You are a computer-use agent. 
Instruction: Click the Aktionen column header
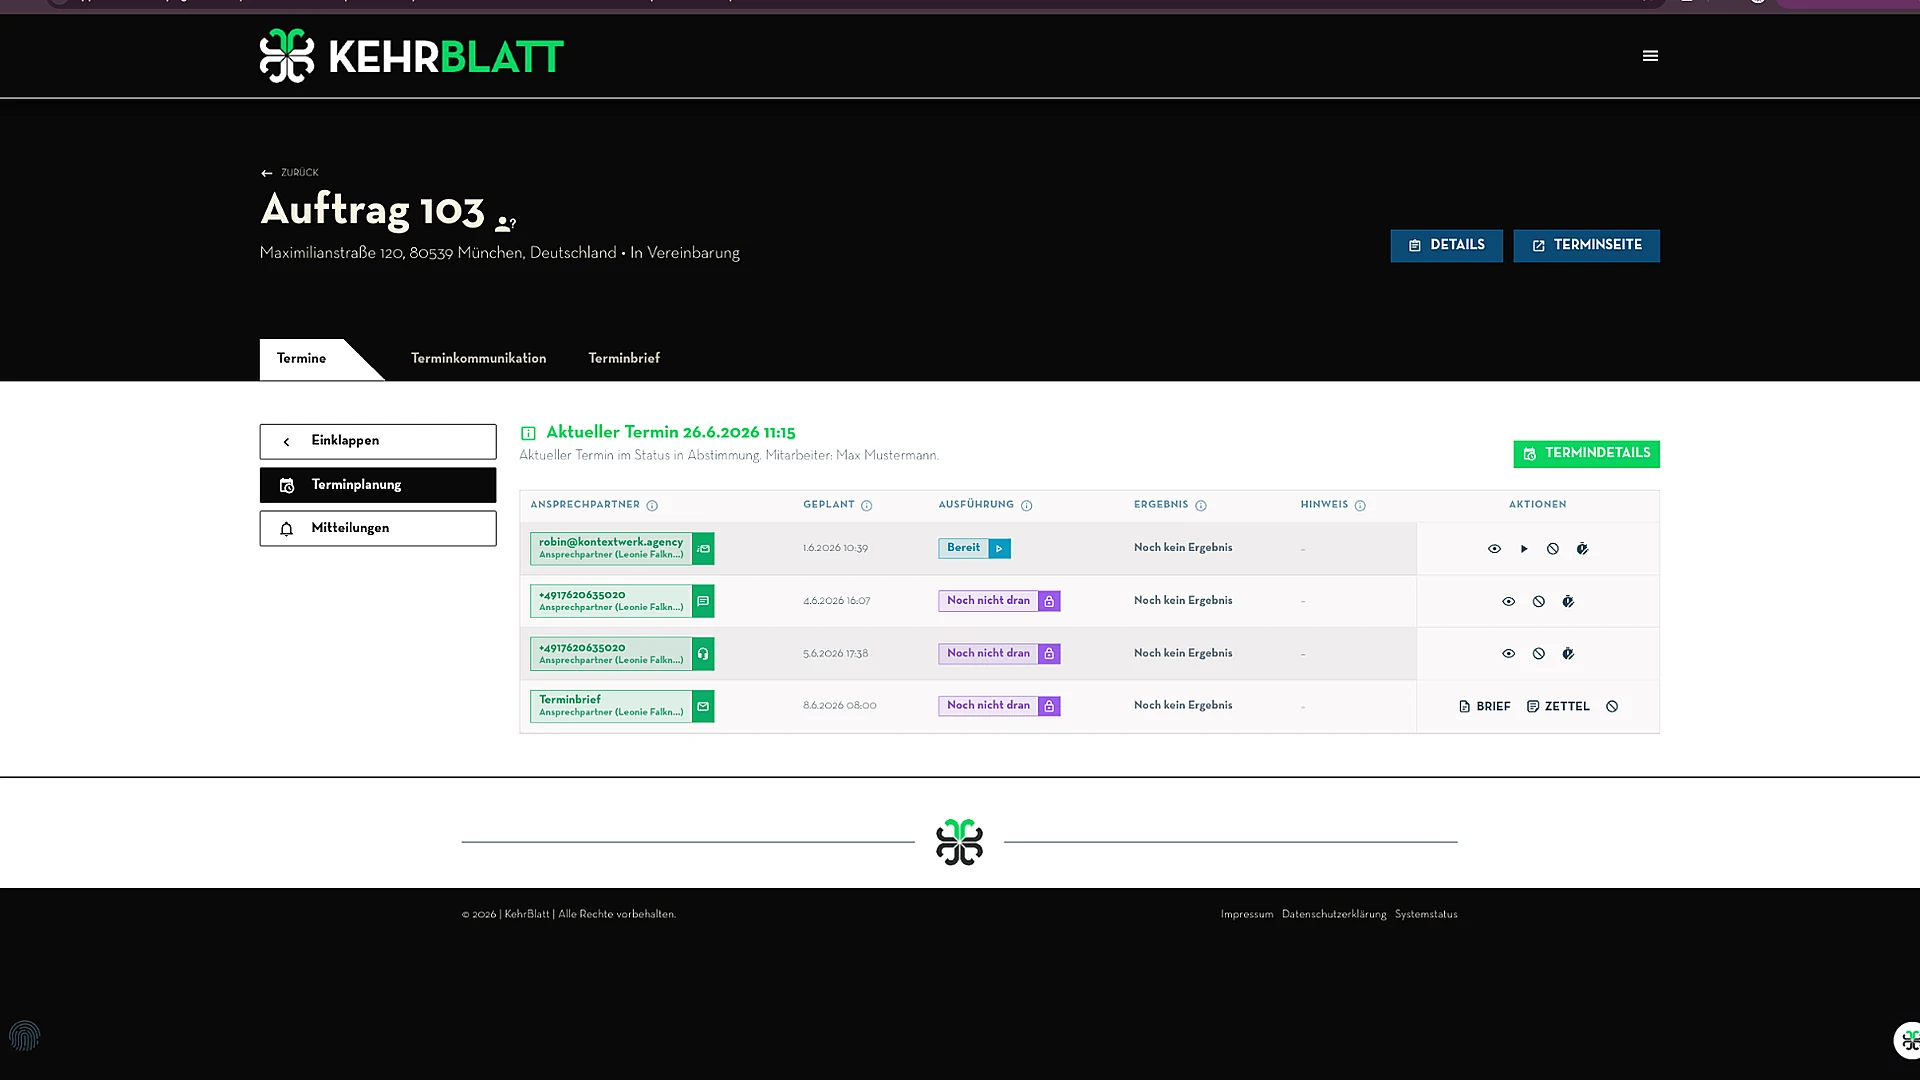1537,505
